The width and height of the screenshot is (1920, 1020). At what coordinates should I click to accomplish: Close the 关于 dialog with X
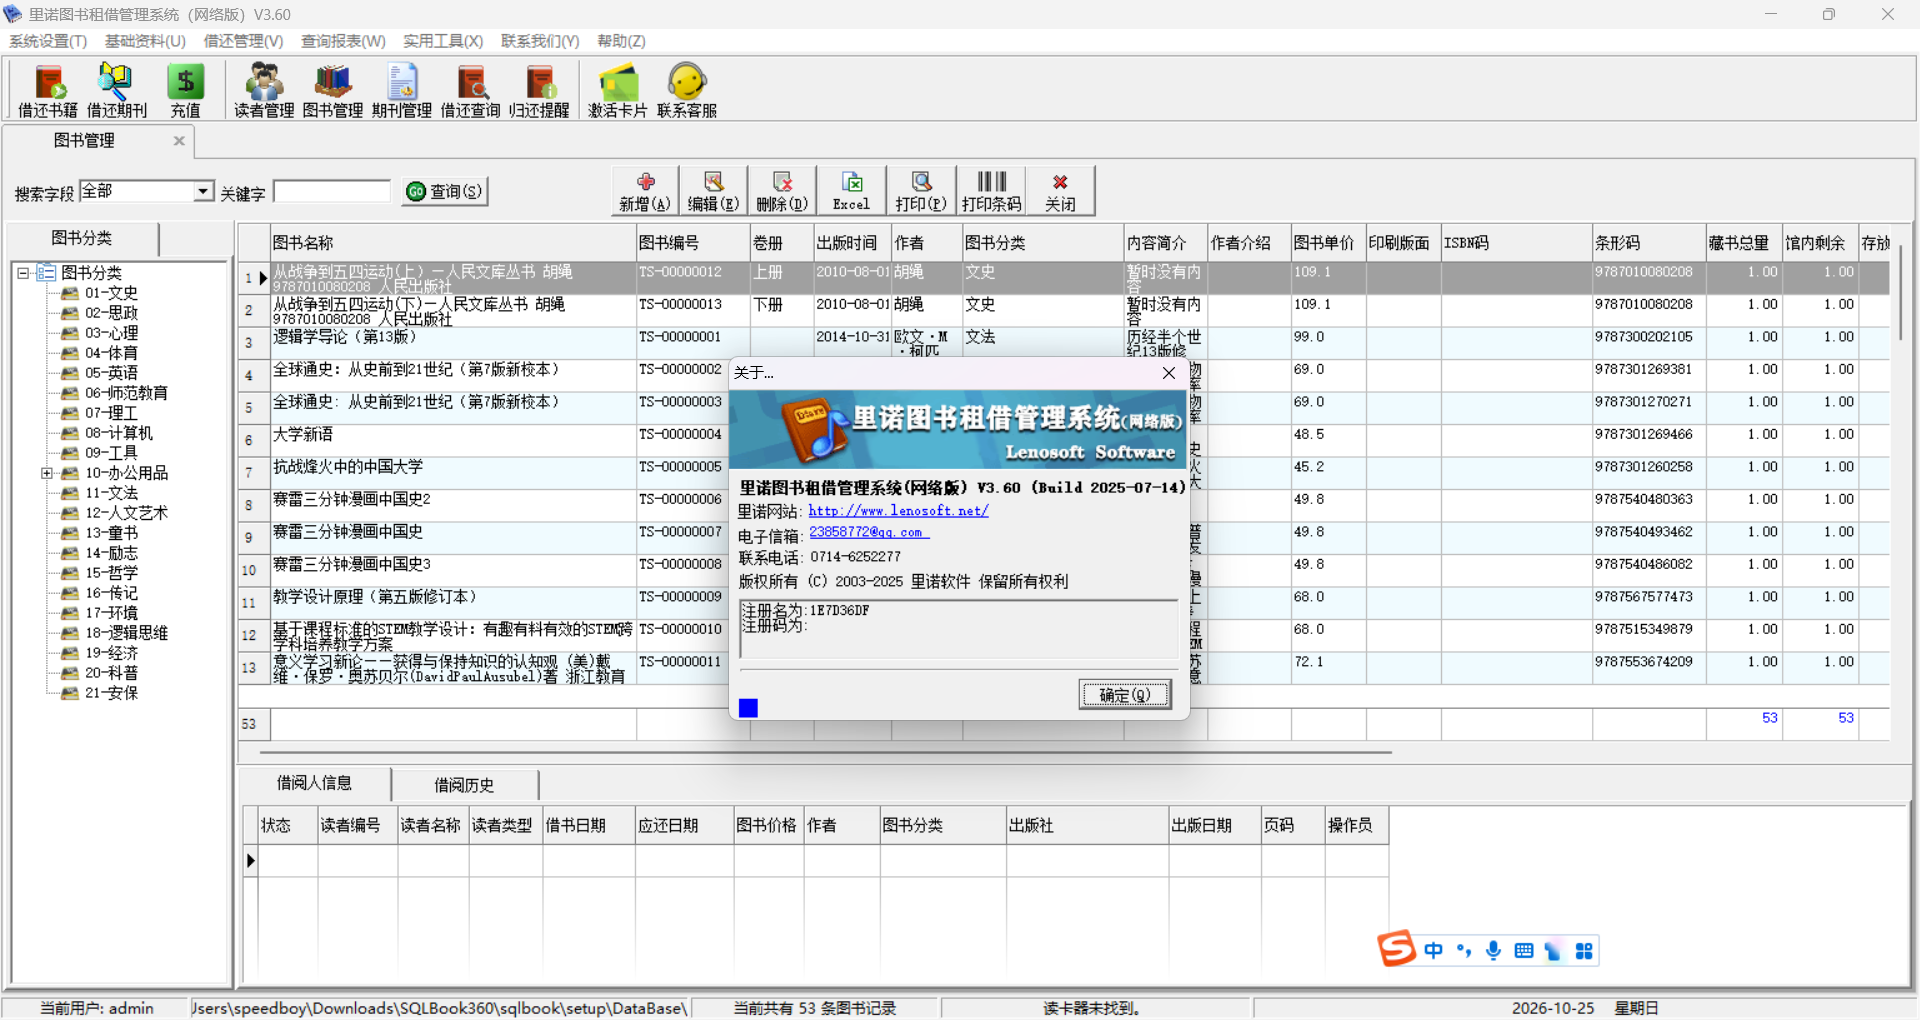pyautogui.click(x=1169, y=373)
